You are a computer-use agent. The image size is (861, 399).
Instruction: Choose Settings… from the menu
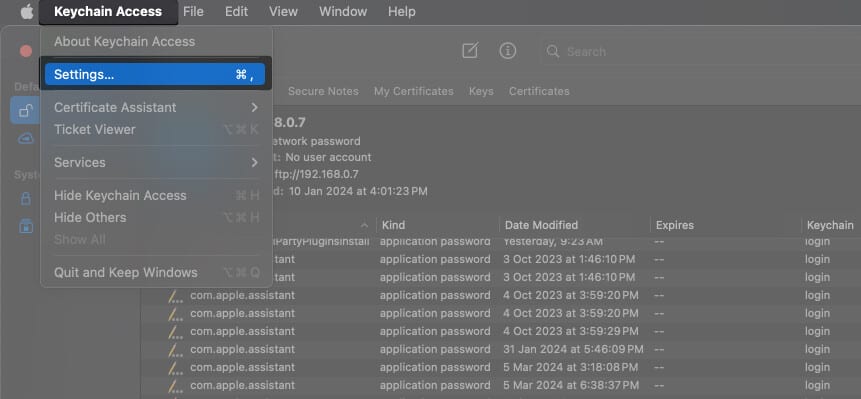(x=155, y=75)
